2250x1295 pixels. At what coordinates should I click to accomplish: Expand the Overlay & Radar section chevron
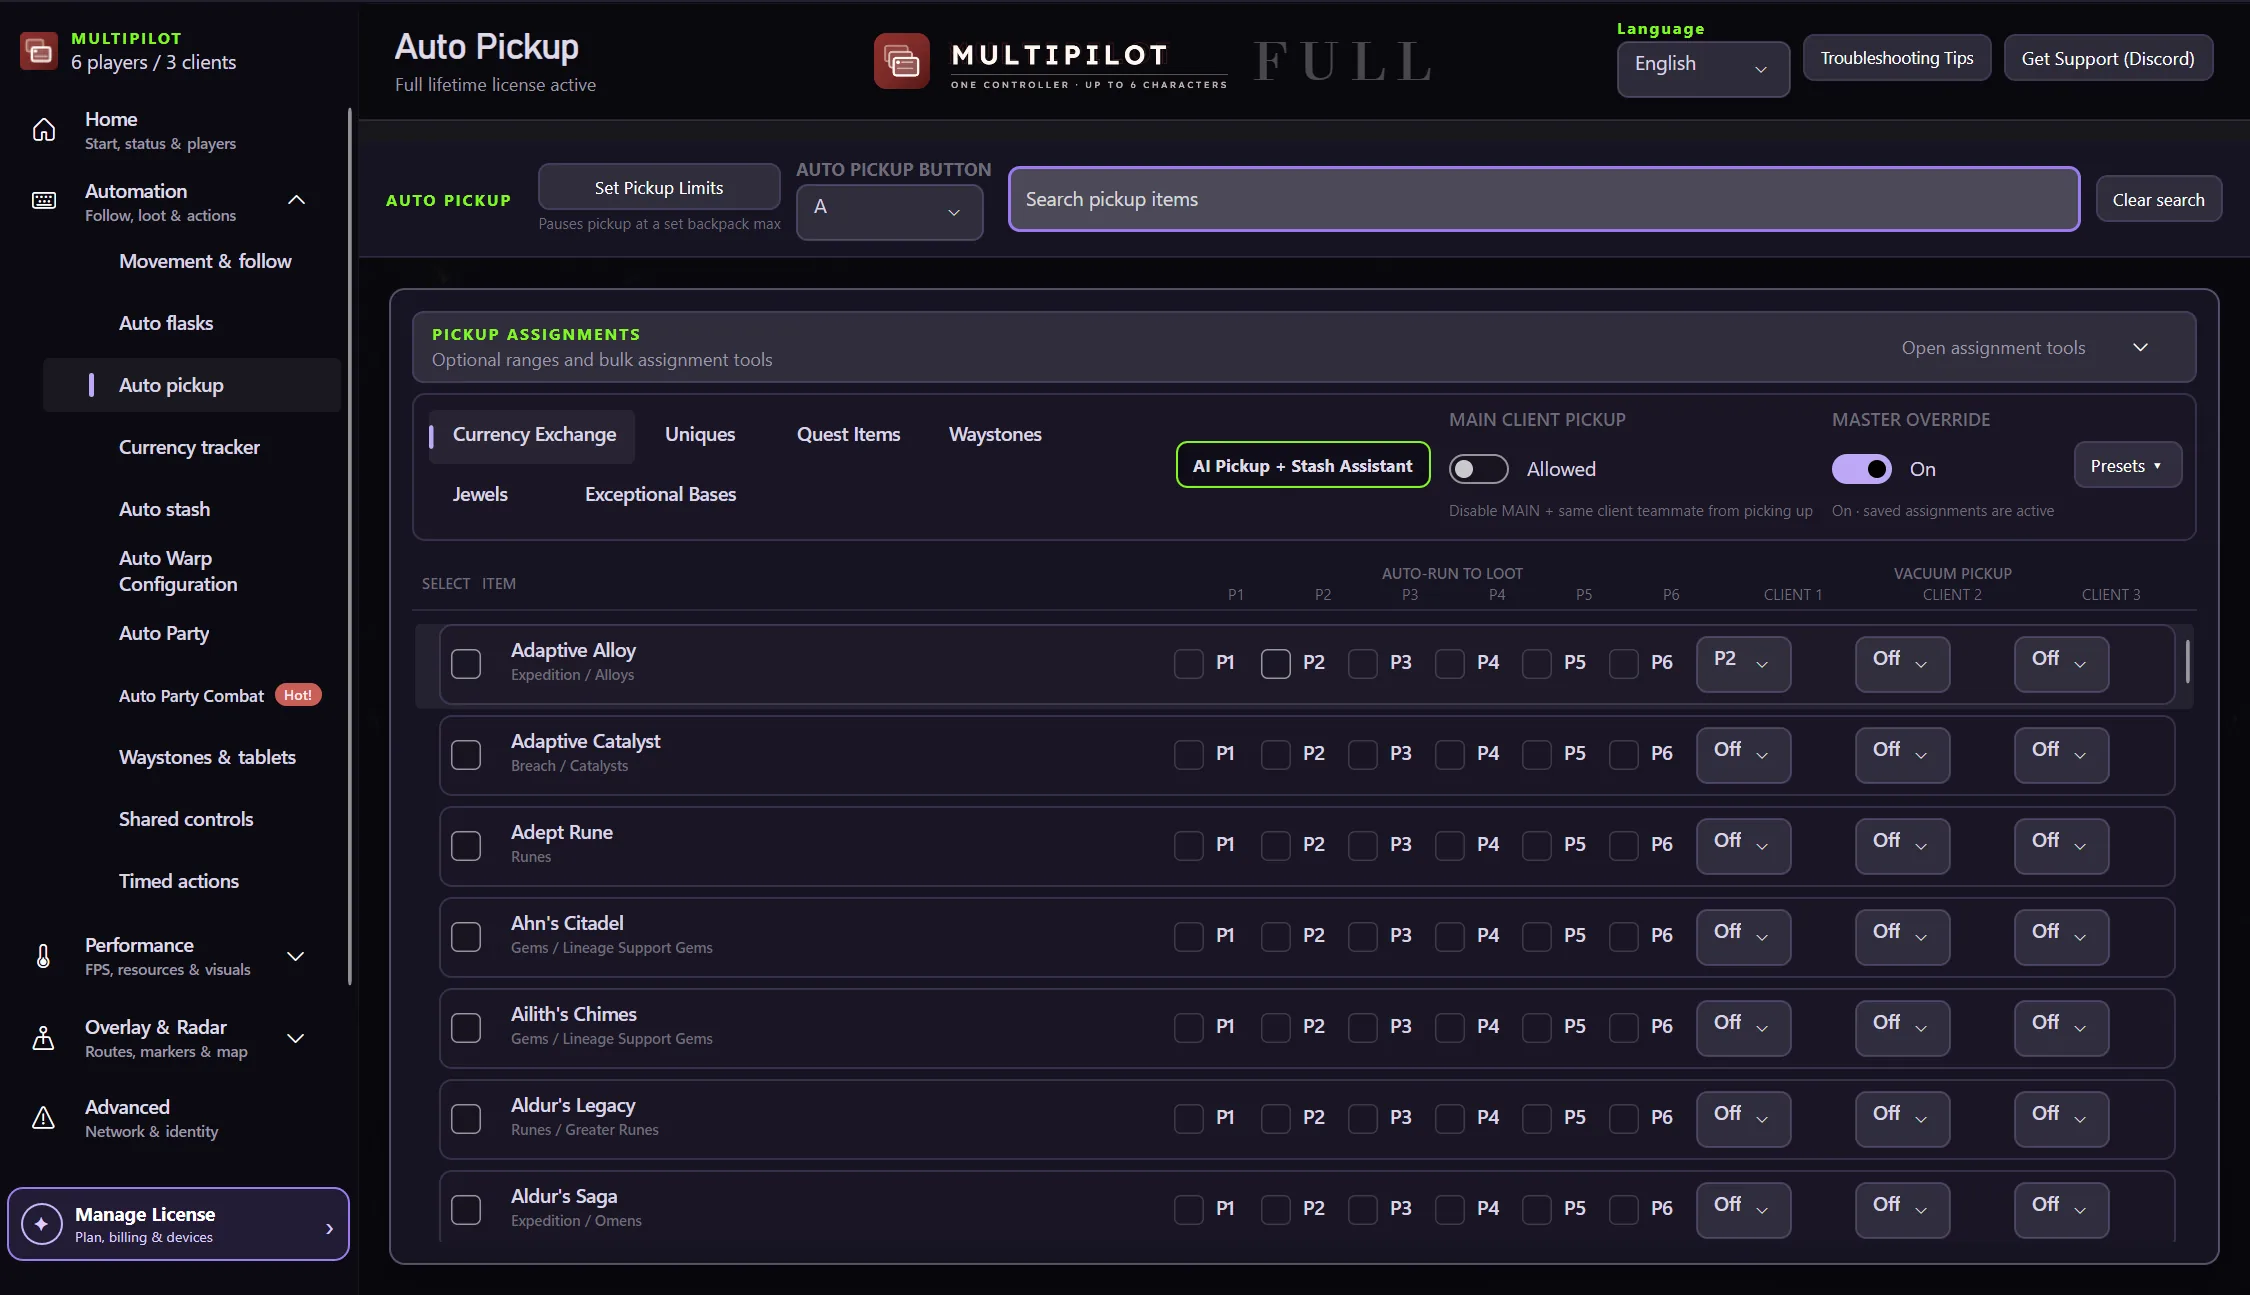(x=296, y=1038)
